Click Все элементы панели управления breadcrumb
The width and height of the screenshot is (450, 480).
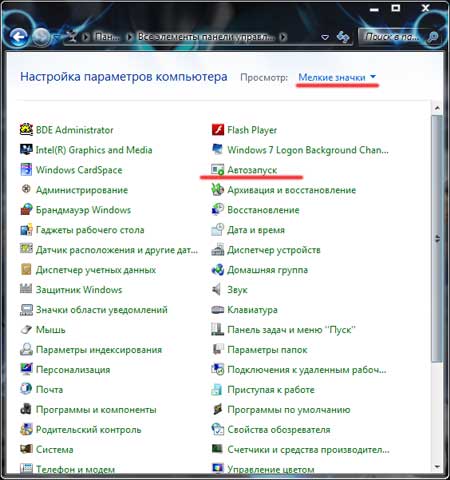(207, 36)
